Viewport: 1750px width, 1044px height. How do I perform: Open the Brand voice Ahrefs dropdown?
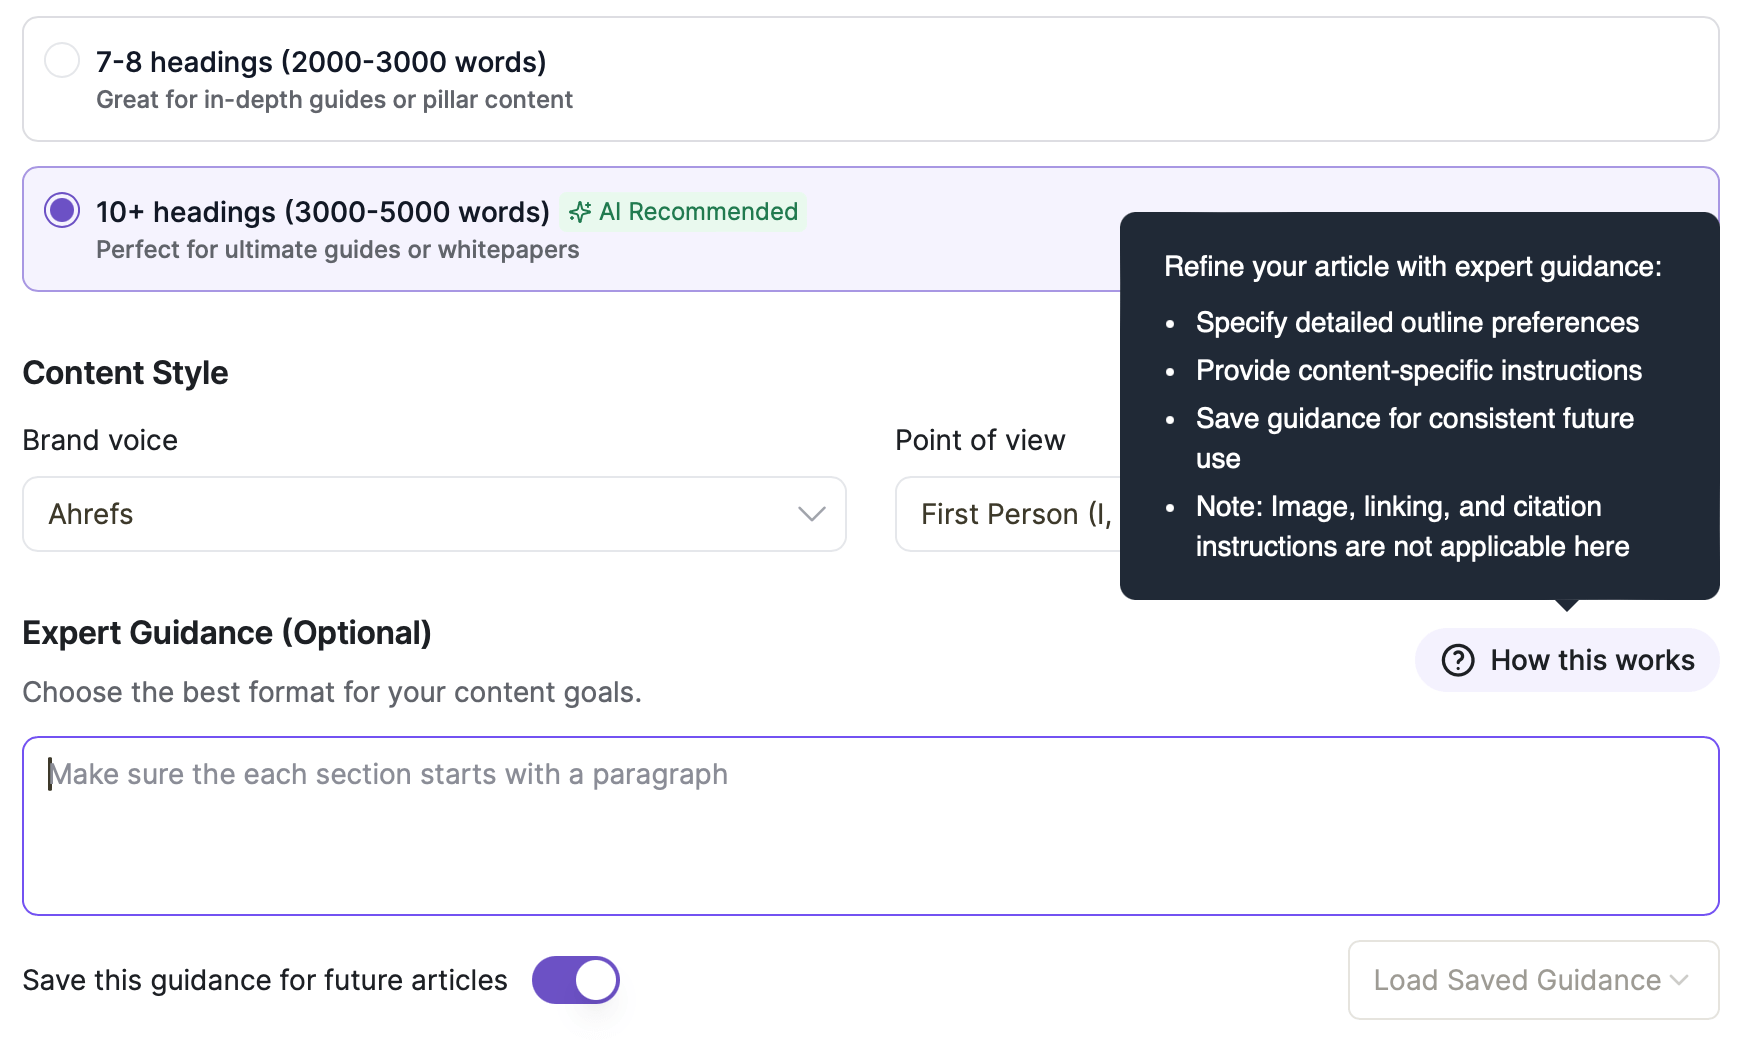[x=434, y=514]
